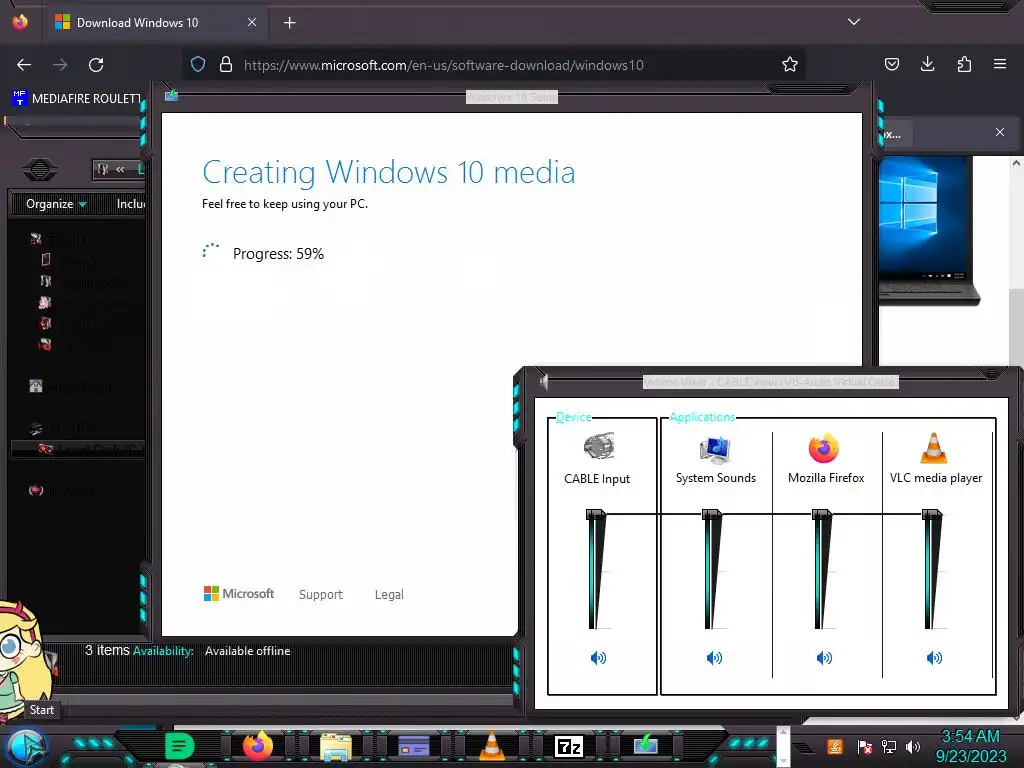Image resolution: width=1024 pixels, height=768 pixels.
Task: Click Volume Mixer title bar speaker icon
Action: pyautogui.click(x=544, y=381)
